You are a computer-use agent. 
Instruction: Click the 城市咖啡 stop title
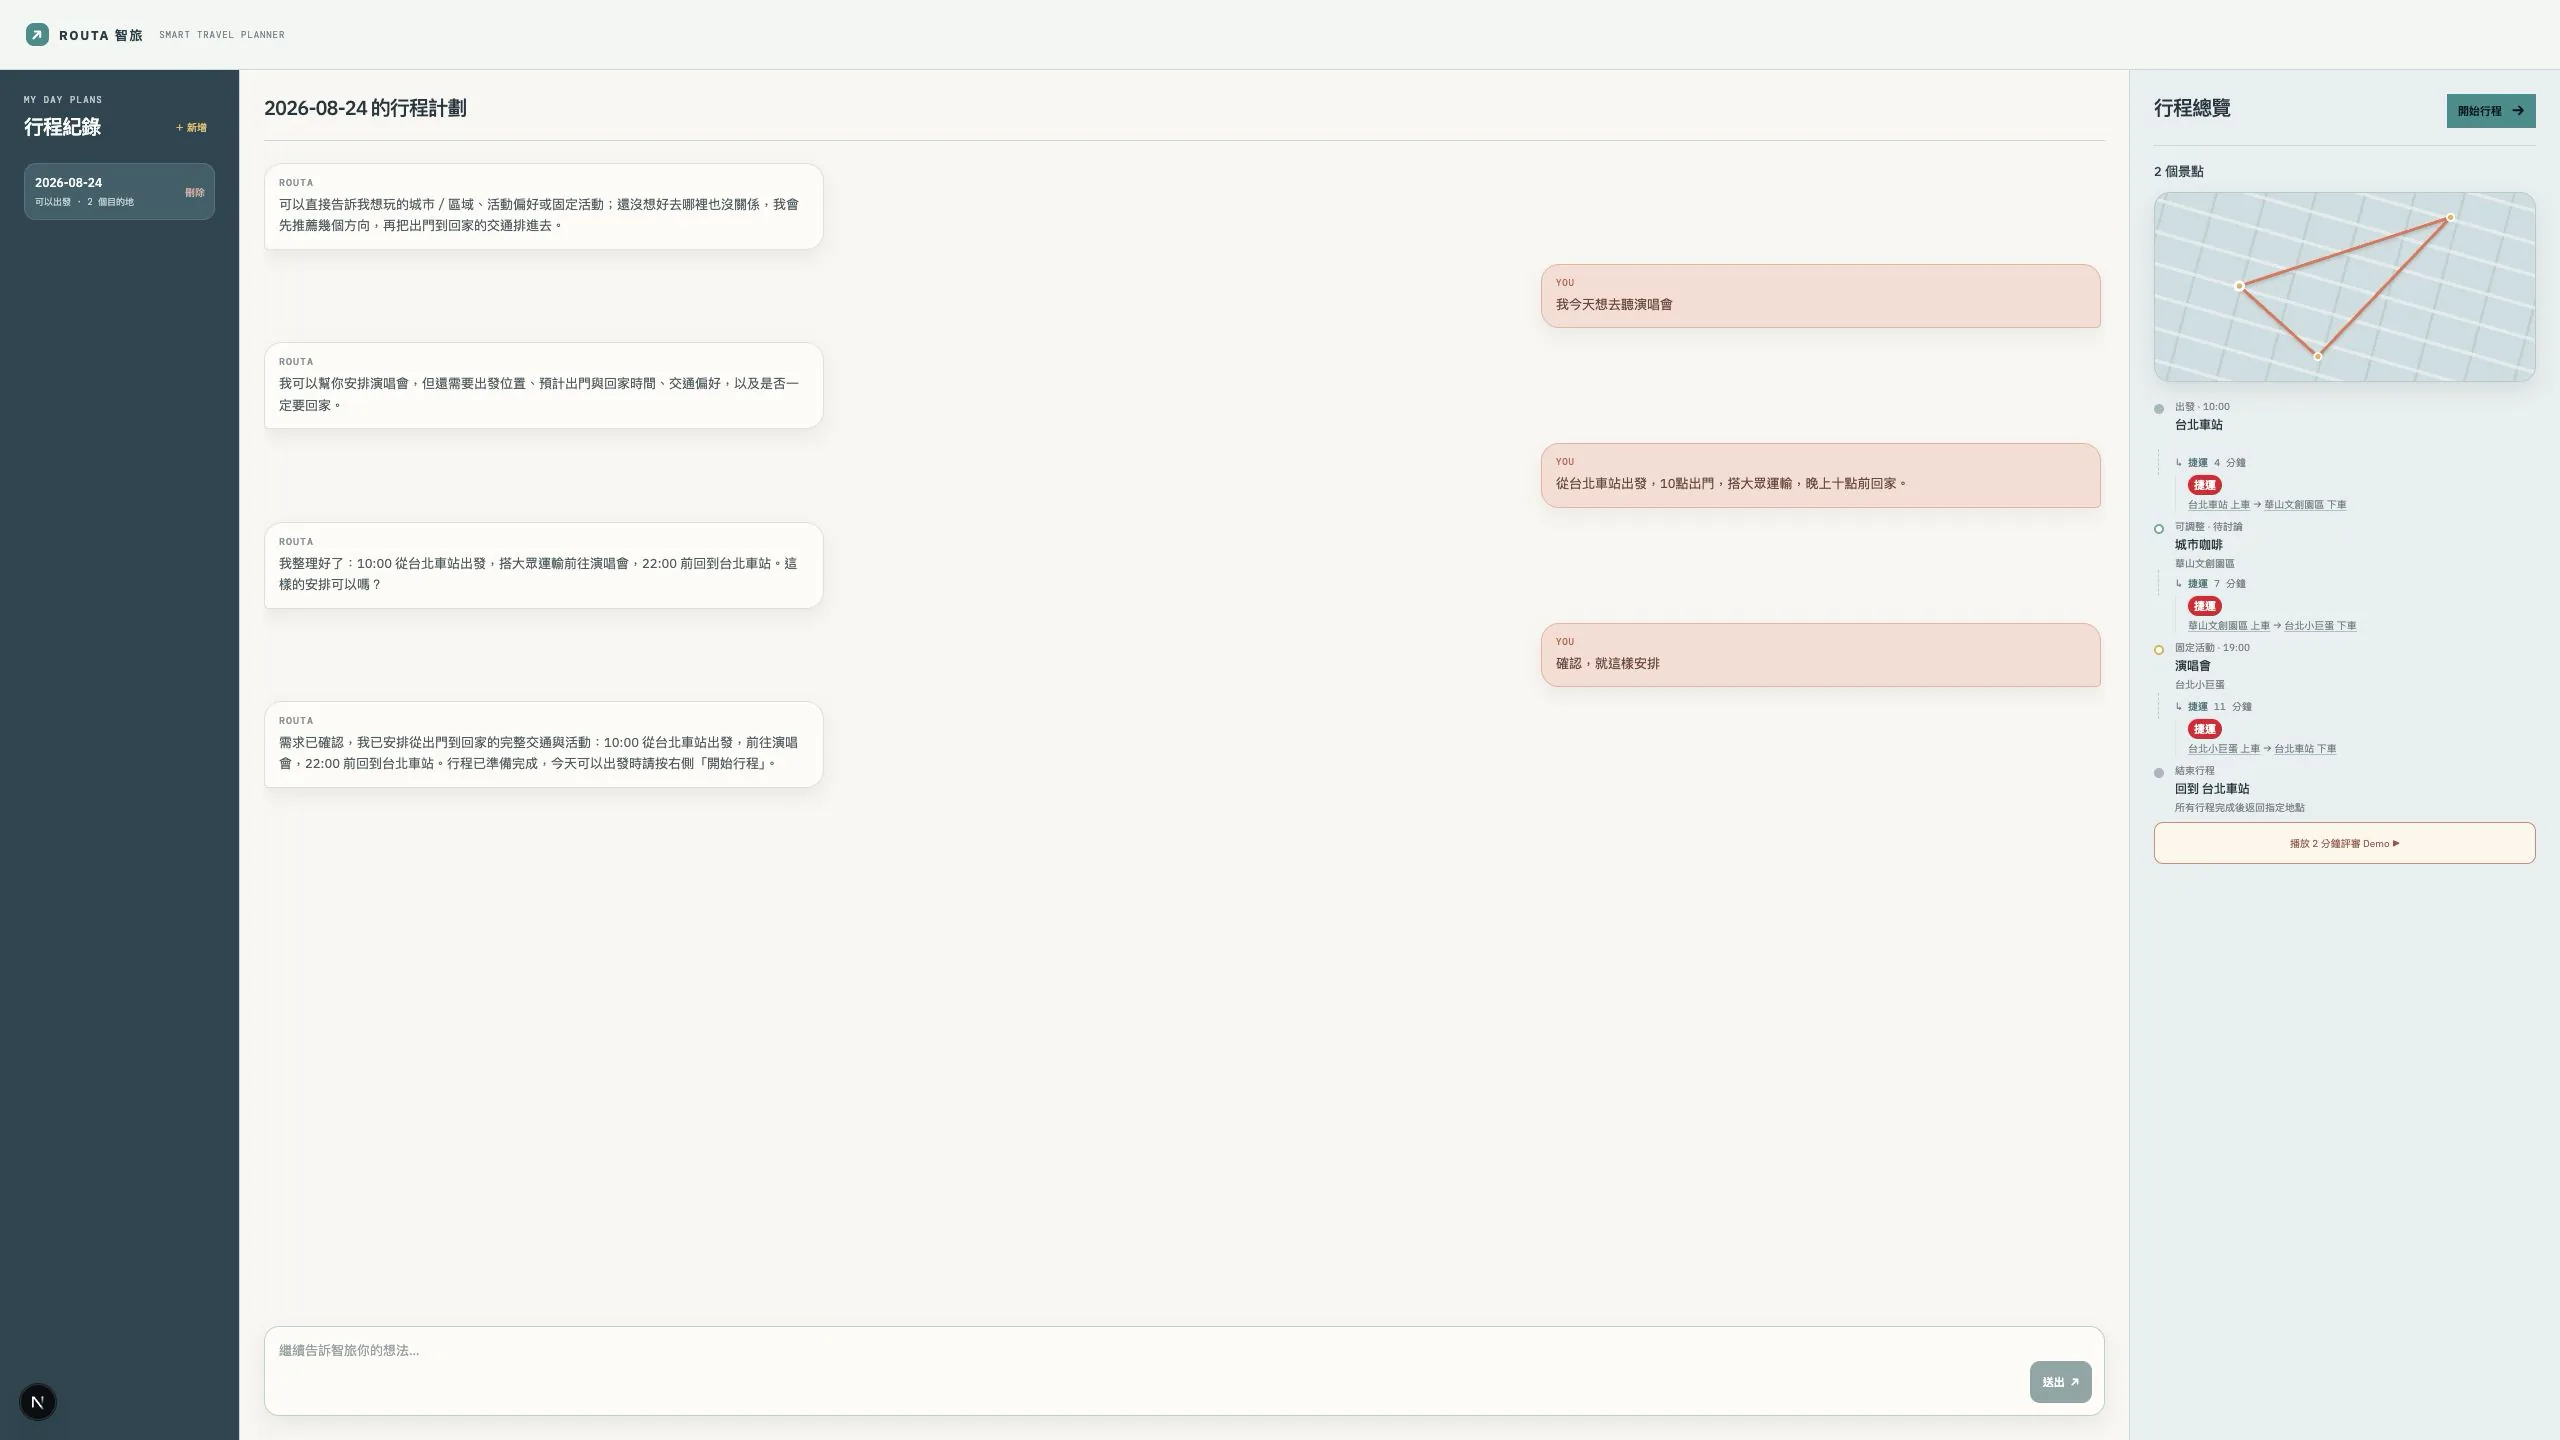(x=2198, y=545)
